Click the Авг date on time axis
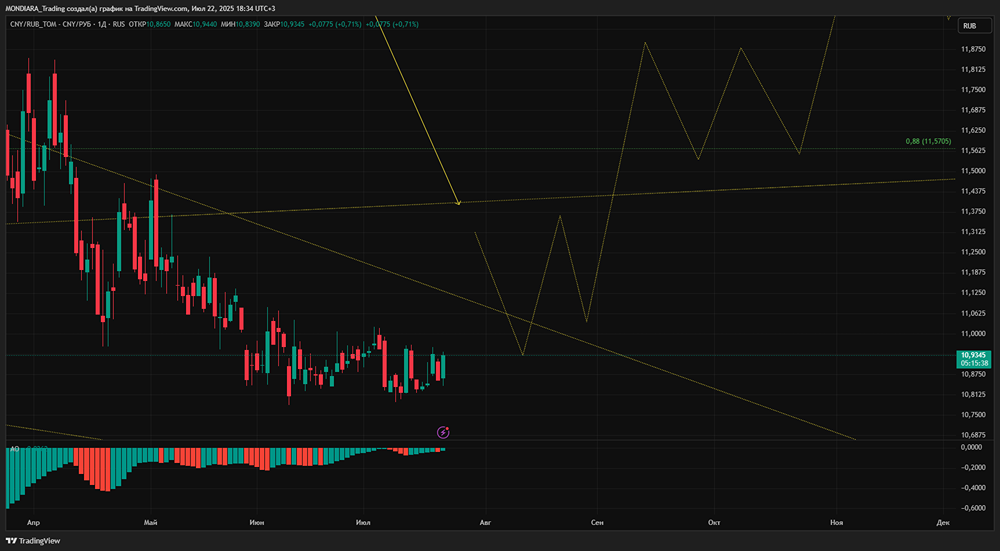 (x=486, y=523)
